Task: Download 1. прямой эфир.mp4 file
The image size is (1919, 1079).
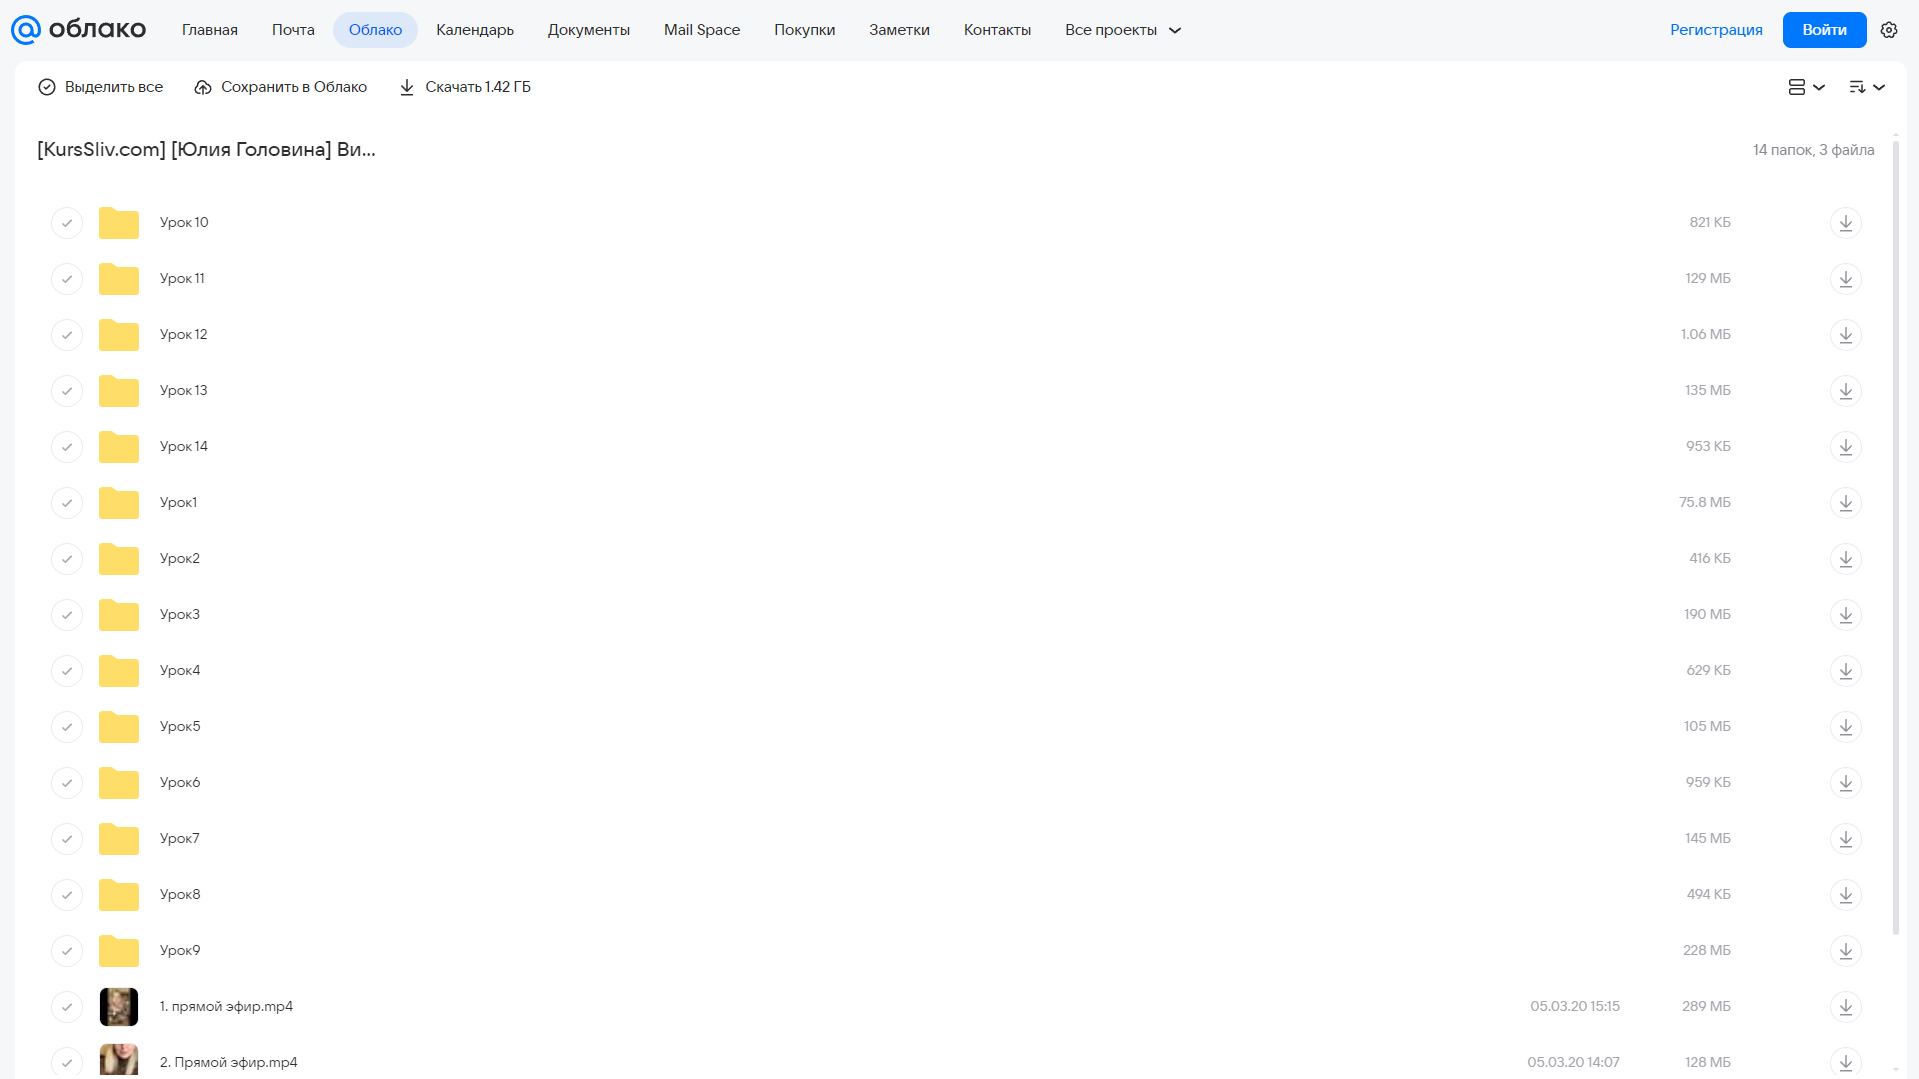Action: pos(1846,1006)
